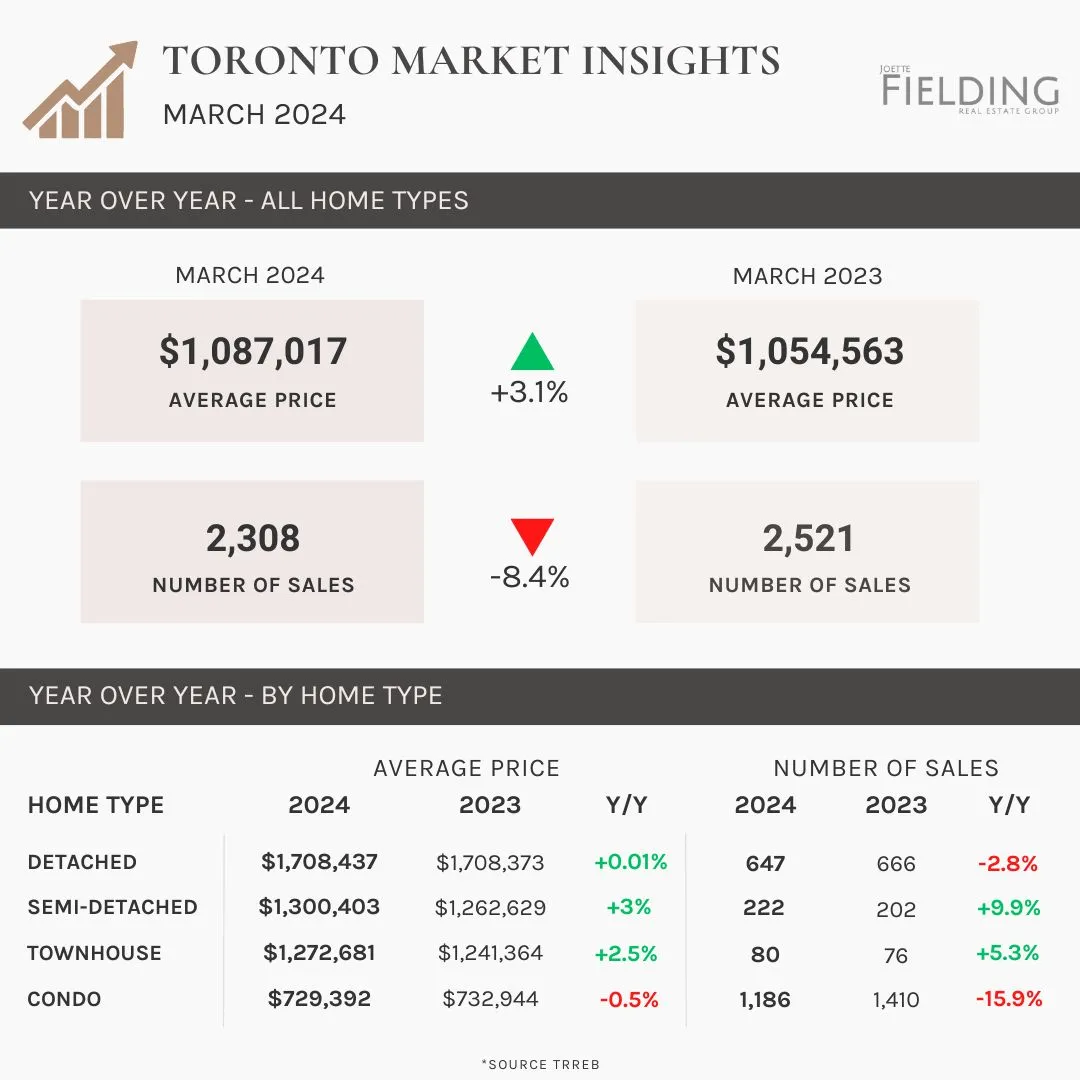Select the $1,087,017 average price box
1080x1080 pixels.
[x=252, y=371]
